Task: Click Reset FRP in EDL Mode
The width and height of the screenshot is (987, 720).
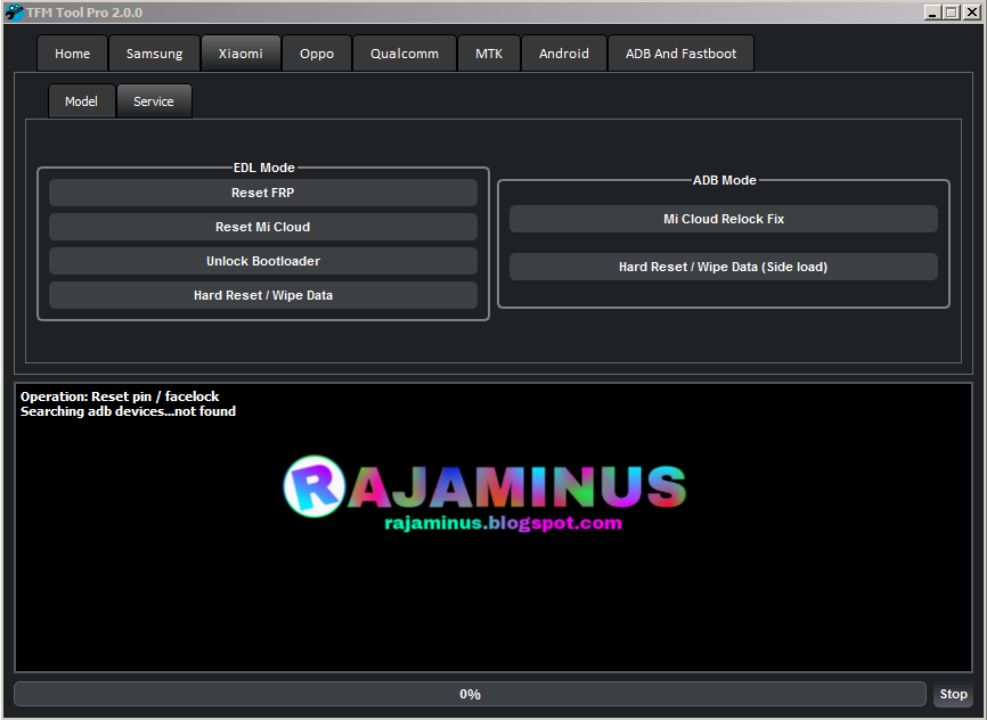Action: tap(263, 193)
